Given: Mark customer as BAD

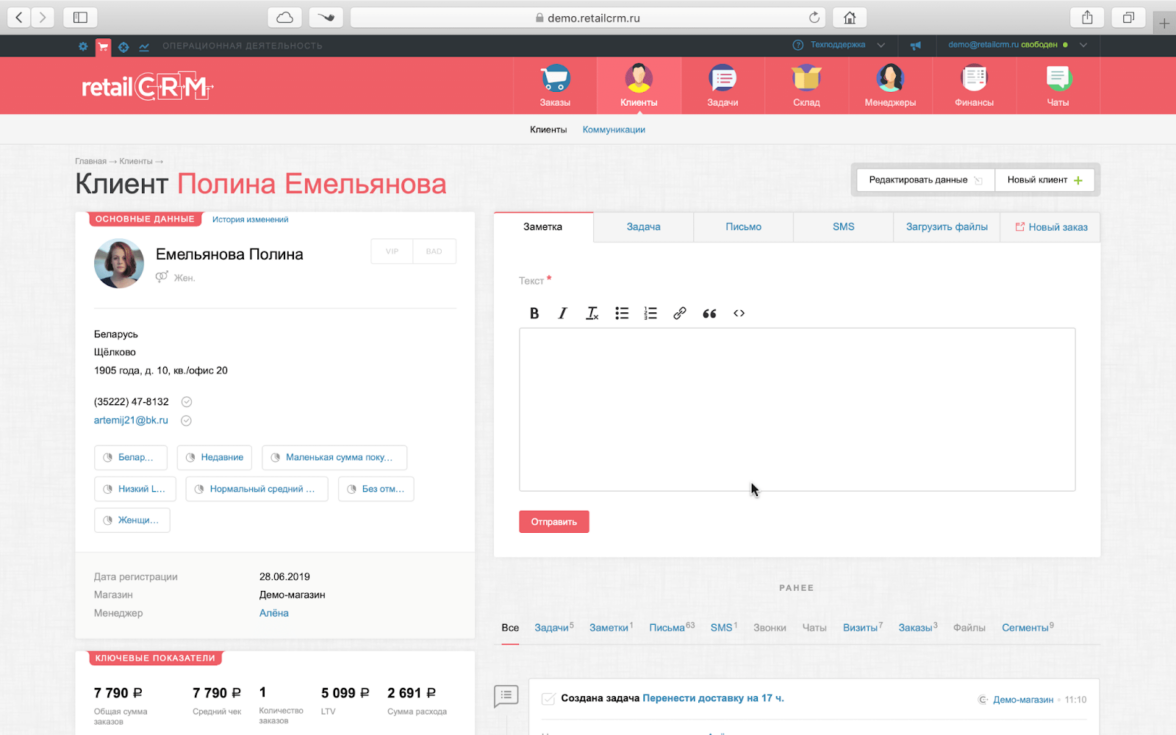Looking at the screenshot, I should [x=434, y=251].
